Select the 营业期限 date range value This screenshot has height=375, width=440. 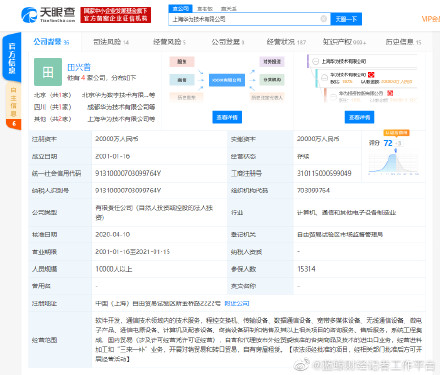tap(133, 252)
